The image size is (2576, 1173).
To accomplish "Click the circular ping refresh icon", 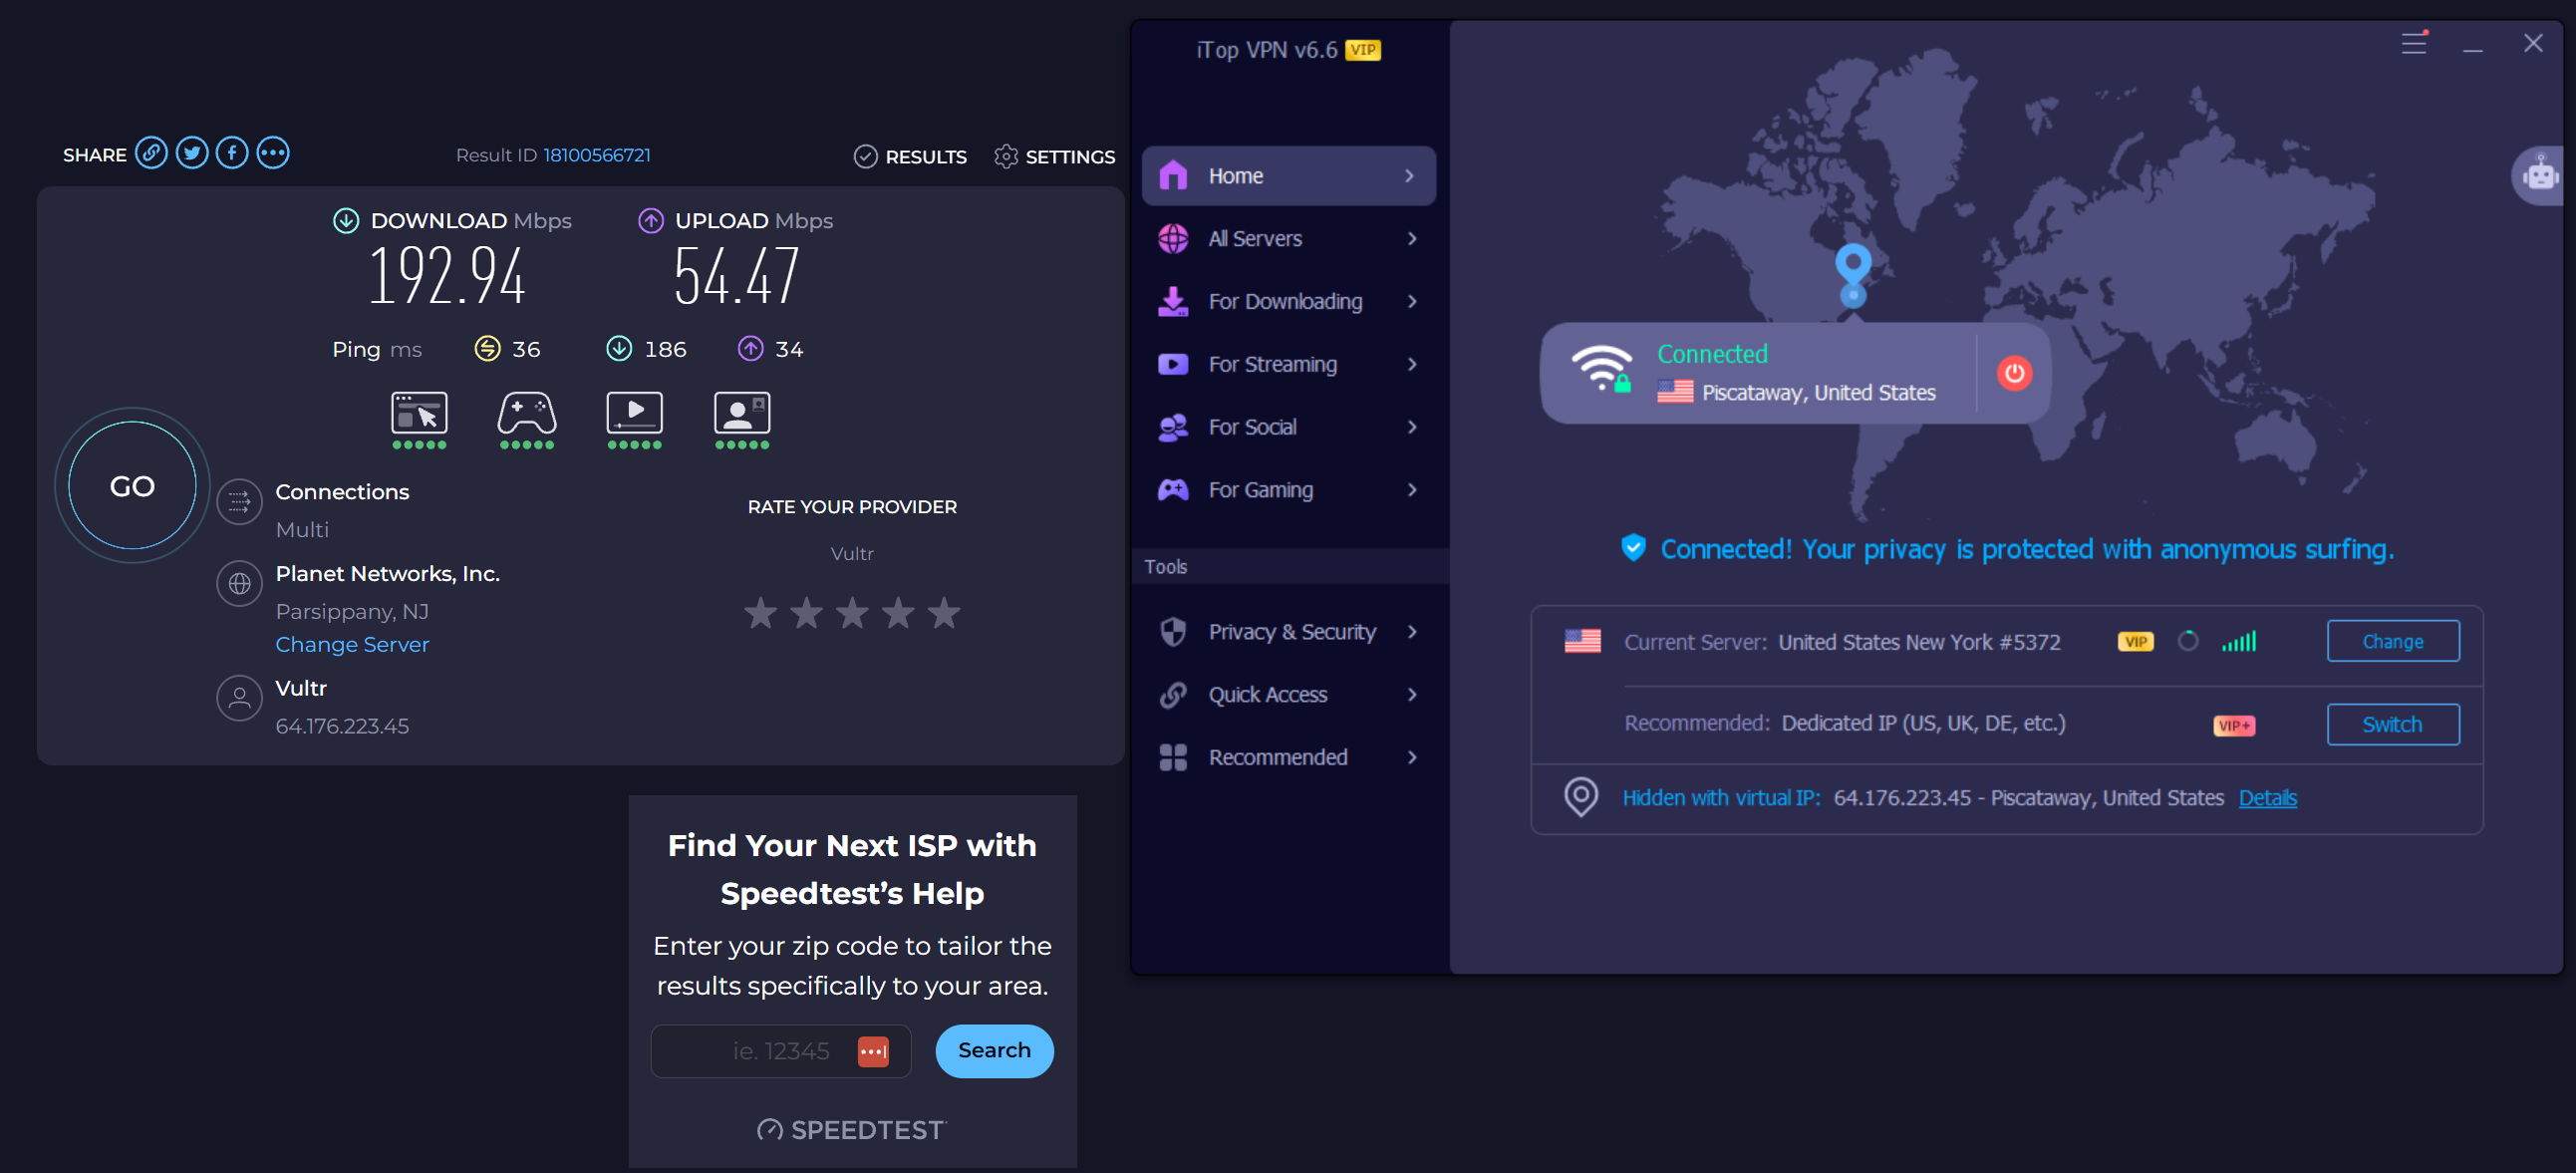I will (2188, 642).
